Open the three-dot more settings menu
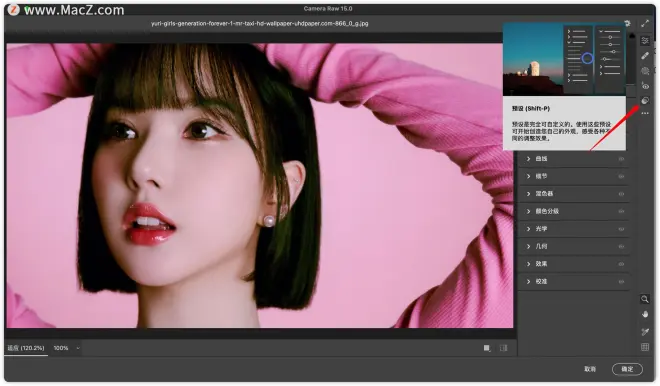This screenshot has width=660, height=386. point(645,114)
